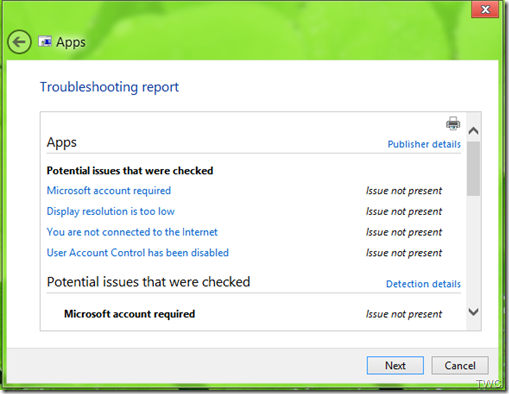
Task: Click scrollbar up arrow in report
Action: click(473, 131)
